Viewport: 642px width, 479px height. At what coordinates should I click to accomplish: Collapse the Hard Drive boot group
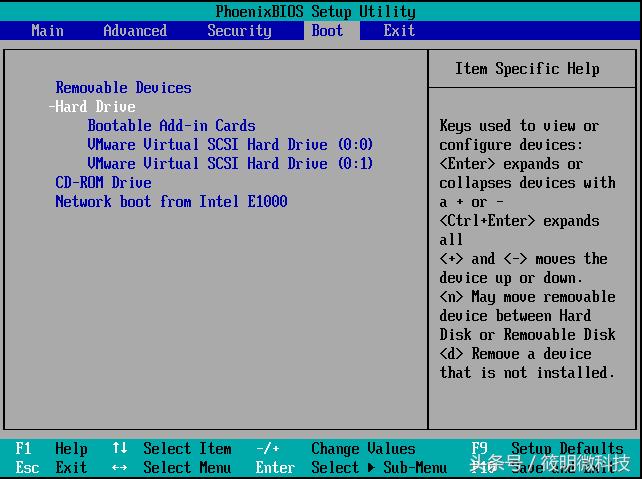point(92,106)
